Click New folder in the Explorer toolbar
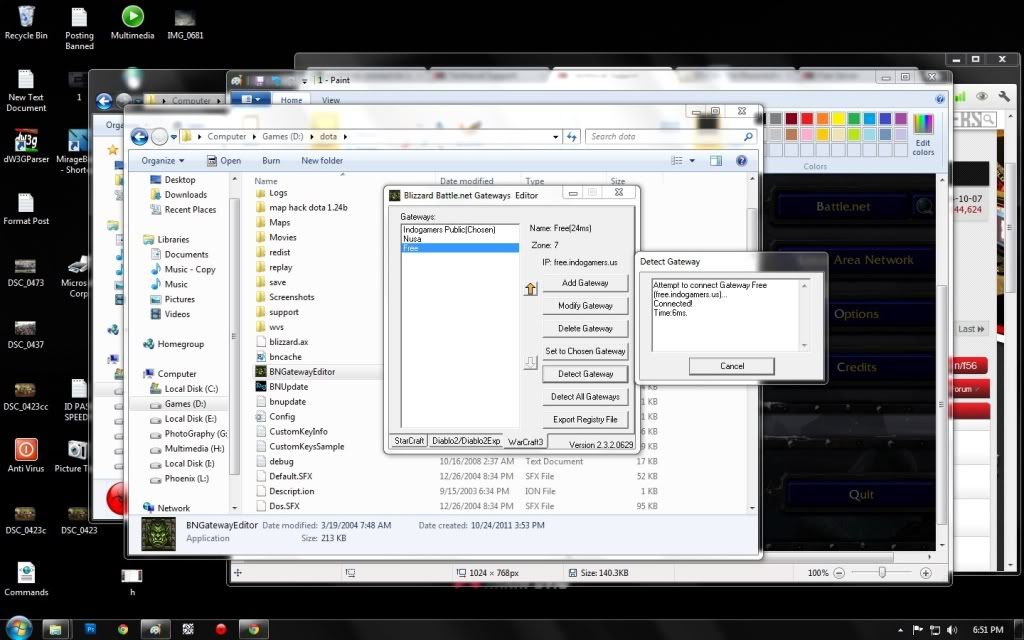Viewport: 1024px width, 640px height. (322, 161)
